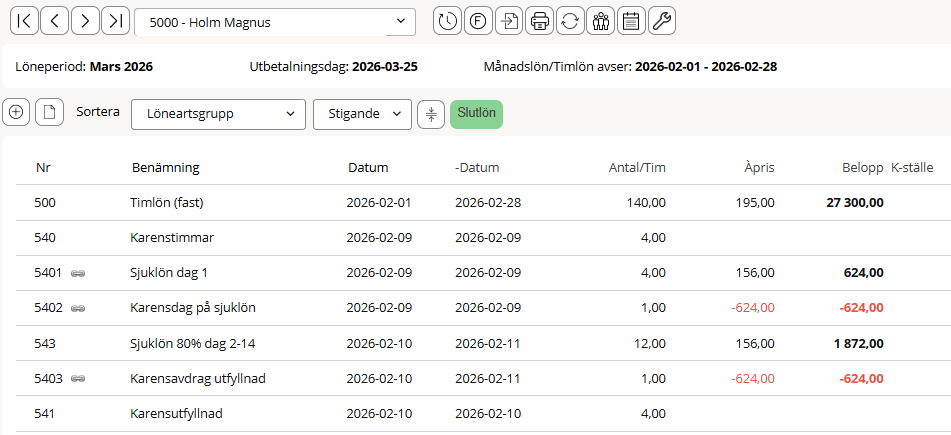Open the employees group icon

(600, 21)
